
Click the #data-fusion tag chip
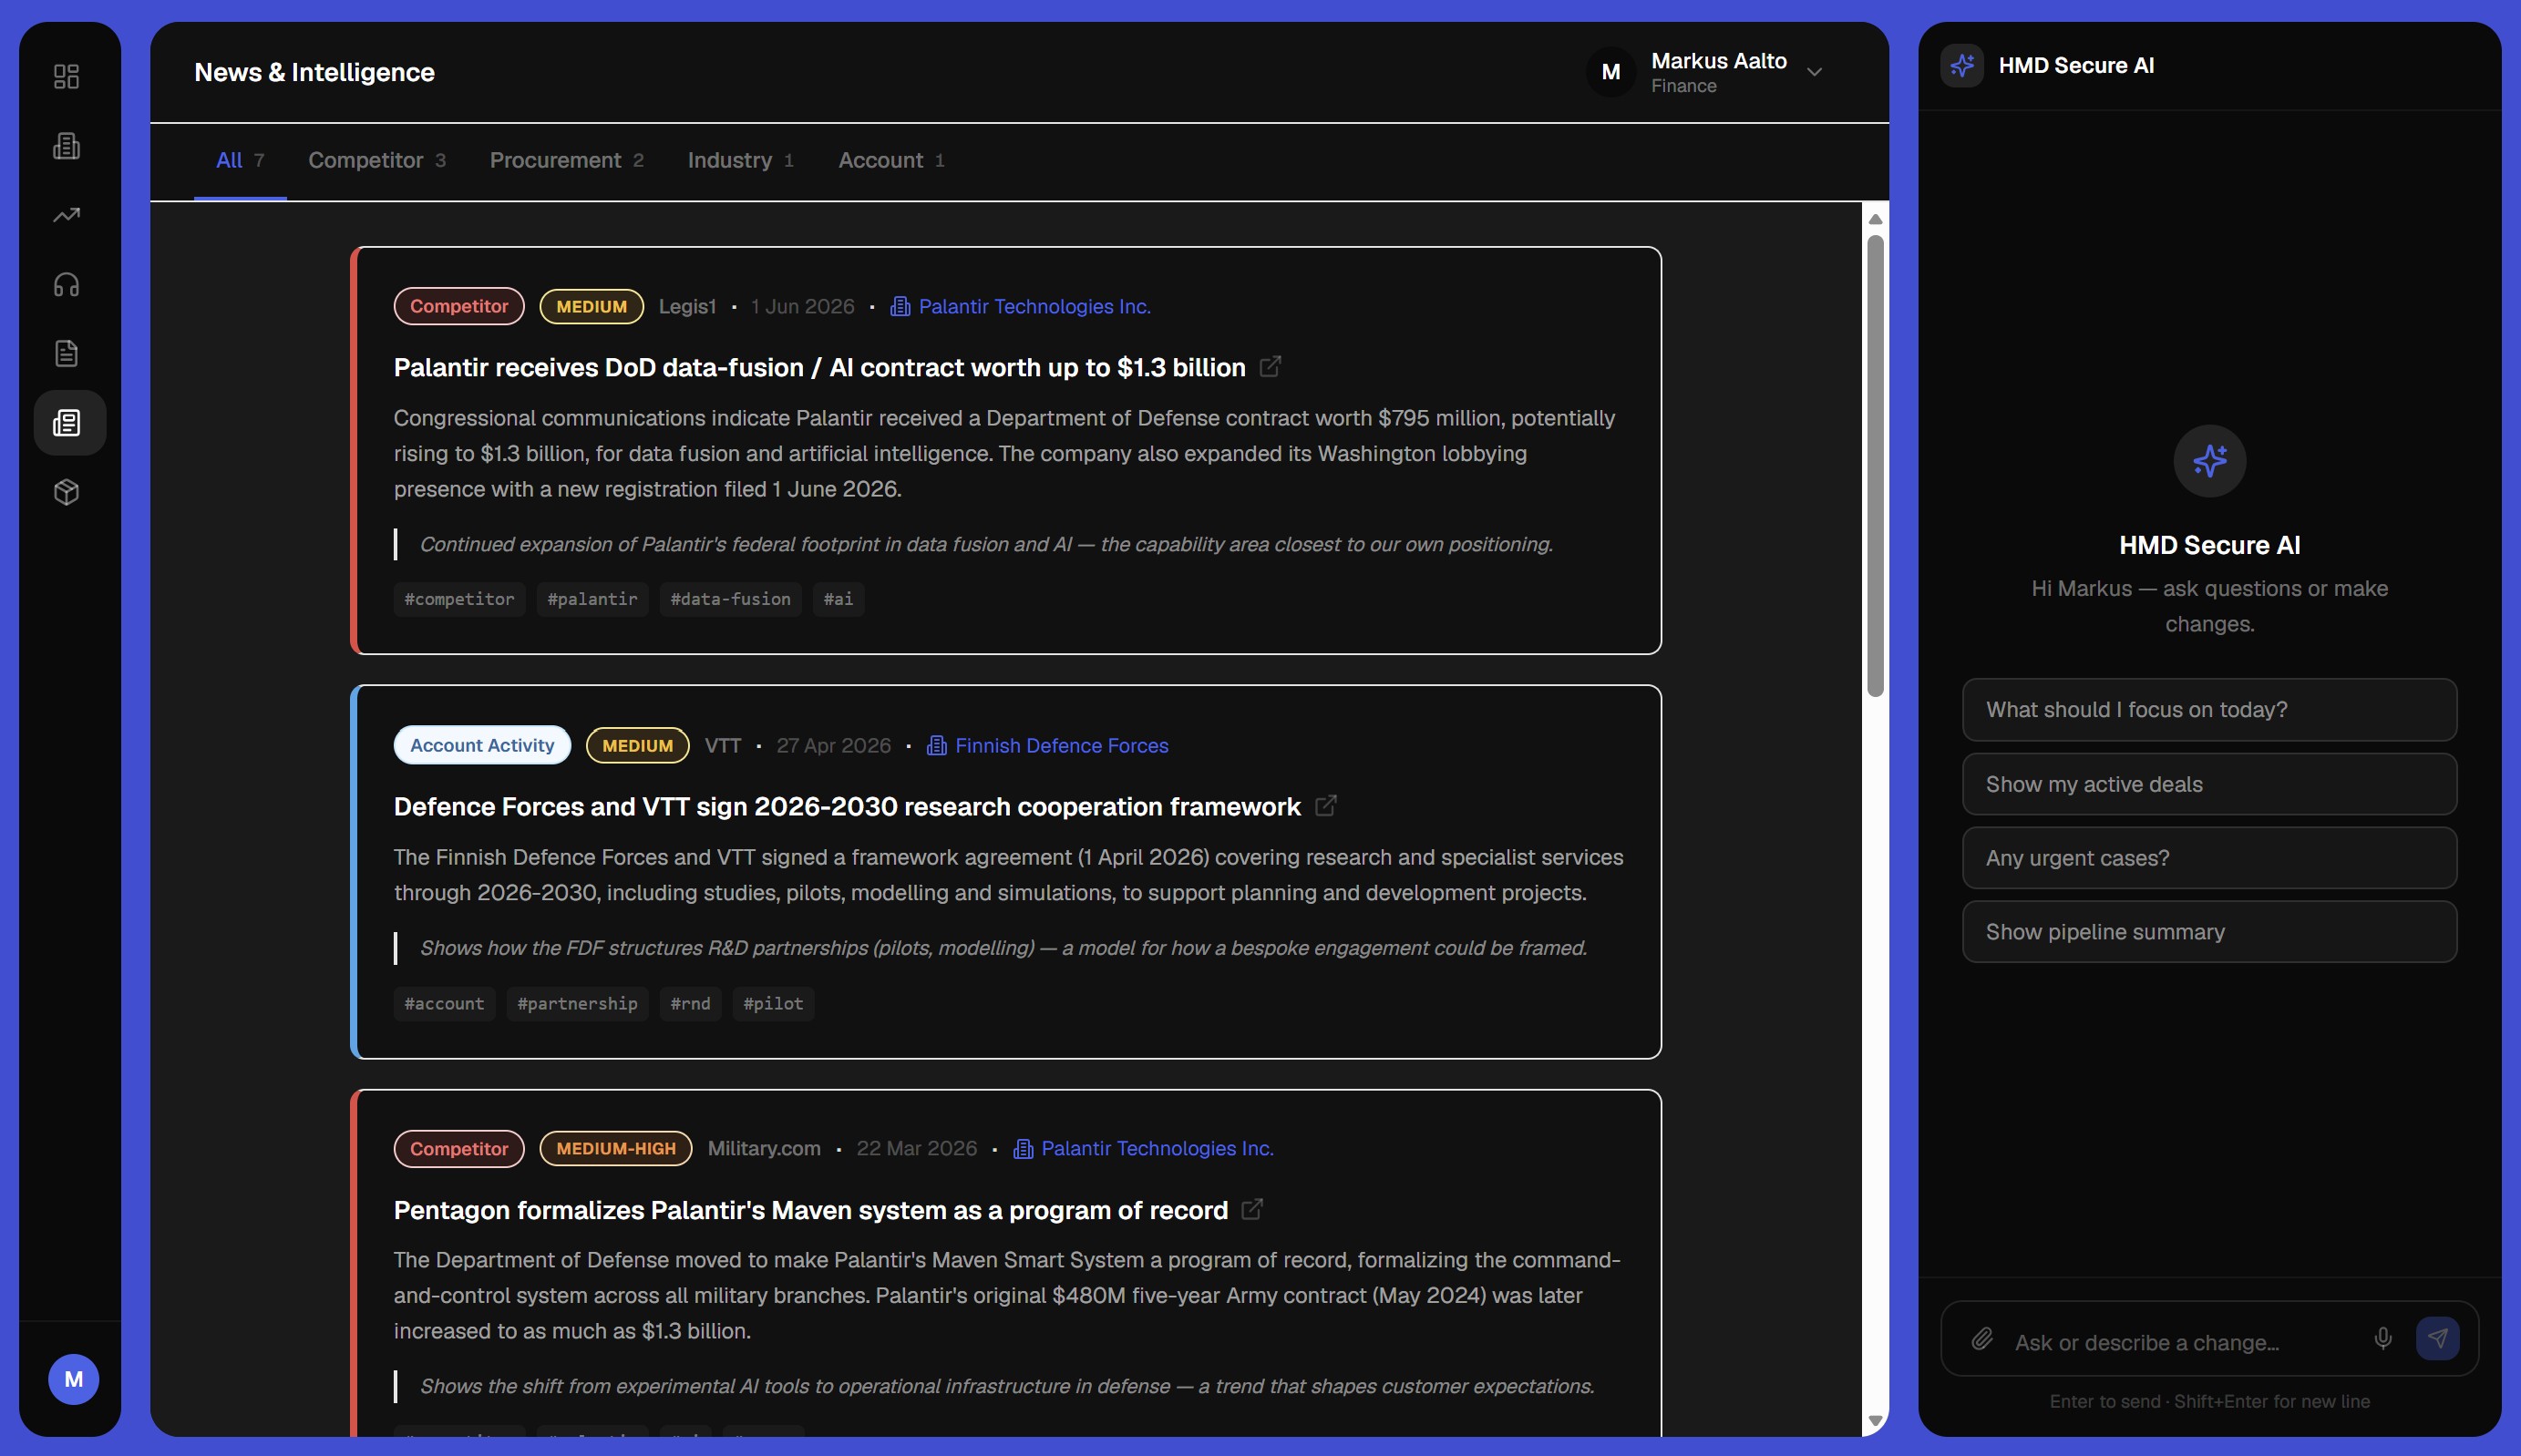pos(730,600)
